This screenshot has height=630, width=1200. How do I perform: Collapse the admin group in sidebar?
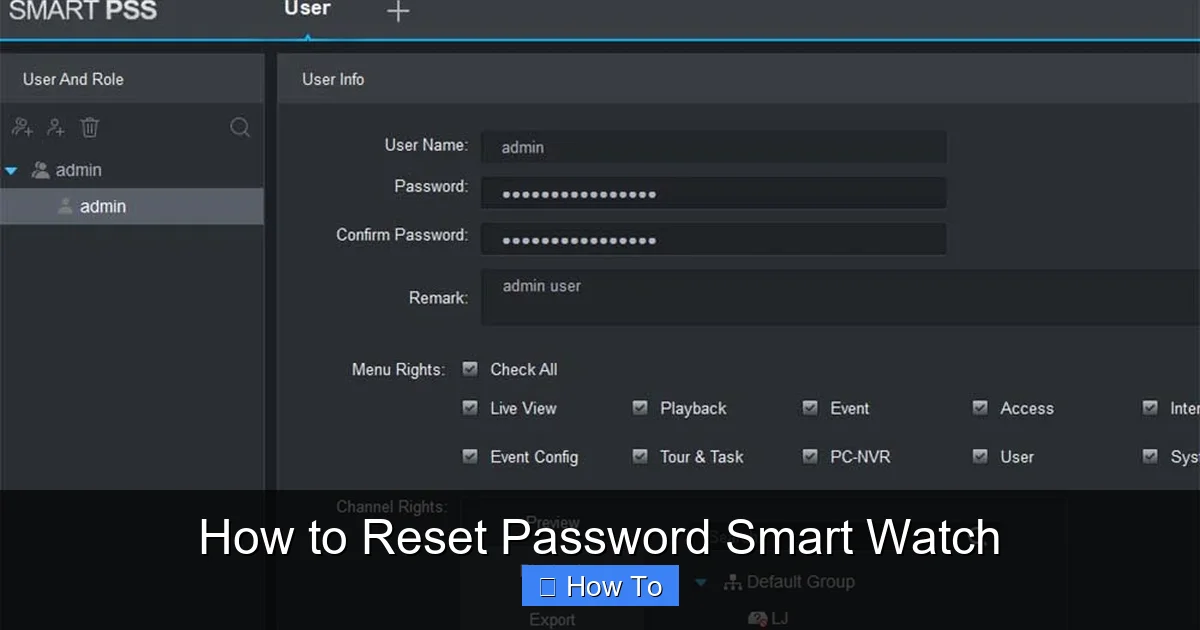click(12, 169)
